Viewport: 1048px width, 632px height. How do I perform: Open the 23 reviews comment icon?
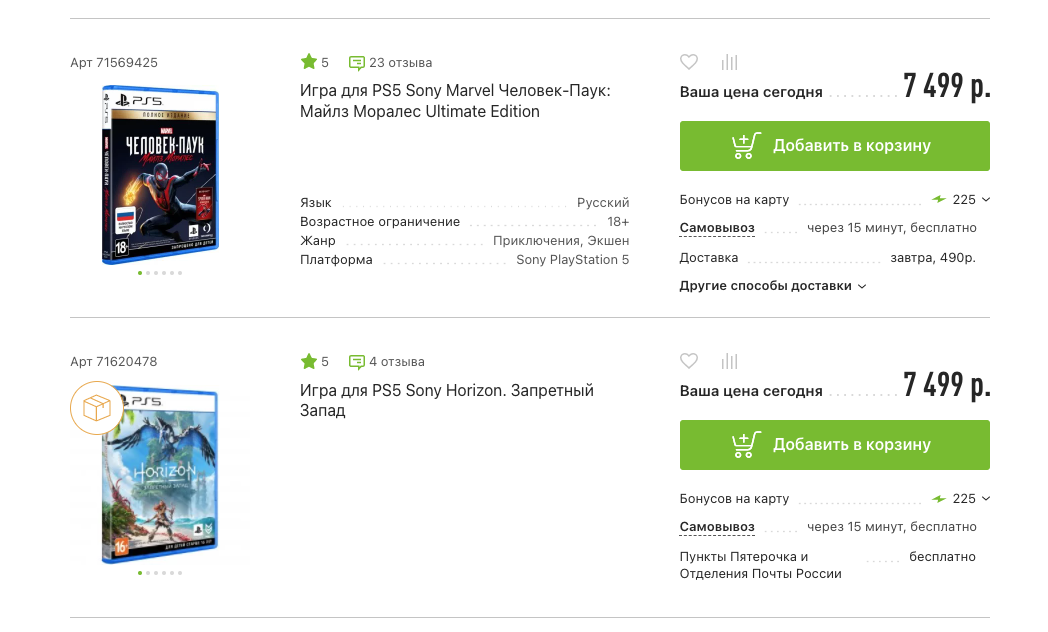(357, 63)
